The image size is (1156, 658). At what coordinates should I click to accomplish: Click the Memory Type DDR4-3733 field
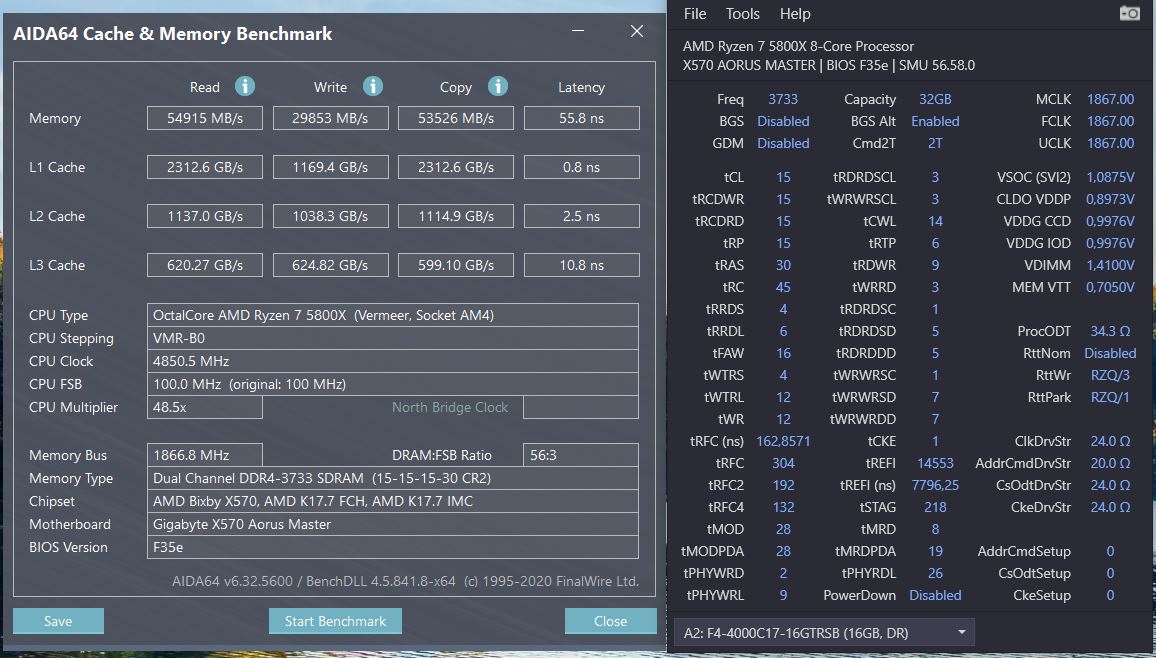393,477
